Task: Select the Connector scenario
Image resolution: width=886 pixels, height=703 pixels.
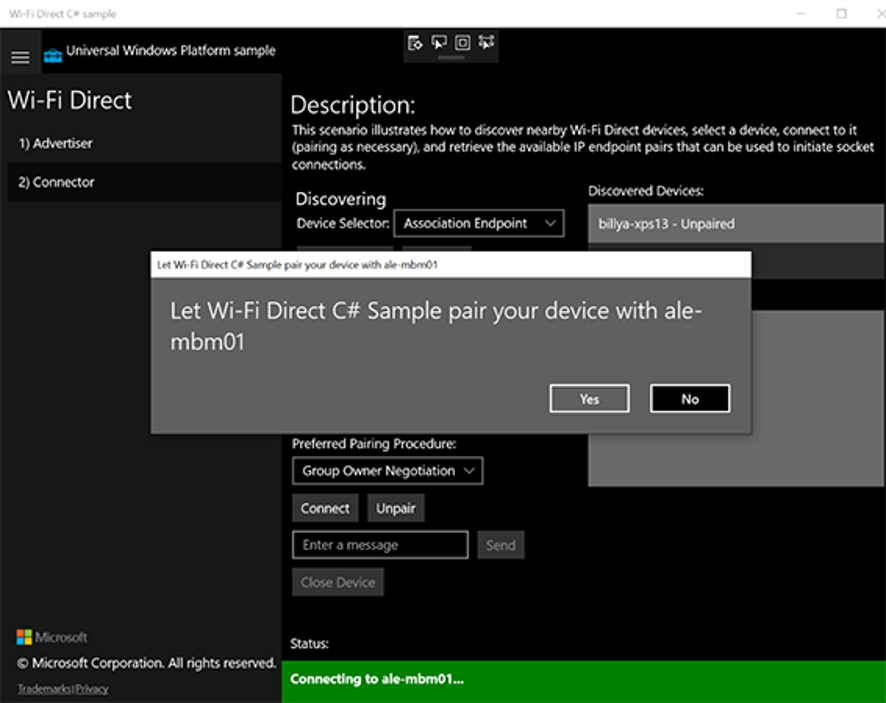Action: point(57,183)
